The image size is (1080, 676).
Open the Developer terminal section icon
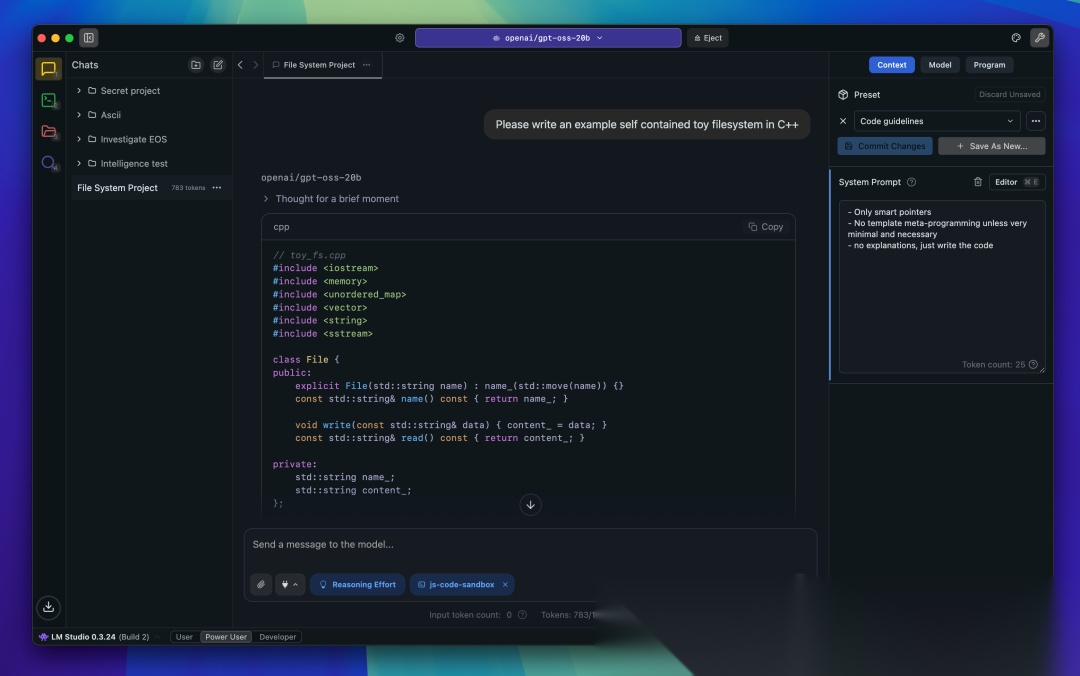tap(48, 101)
